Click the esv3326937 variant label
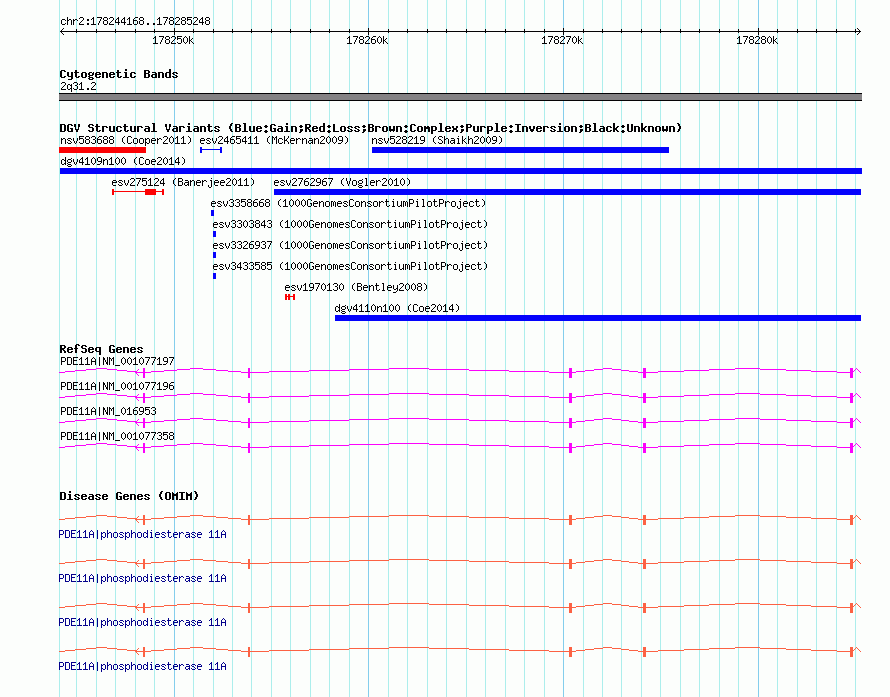This screenshot has width=890, height=697. 348,246
